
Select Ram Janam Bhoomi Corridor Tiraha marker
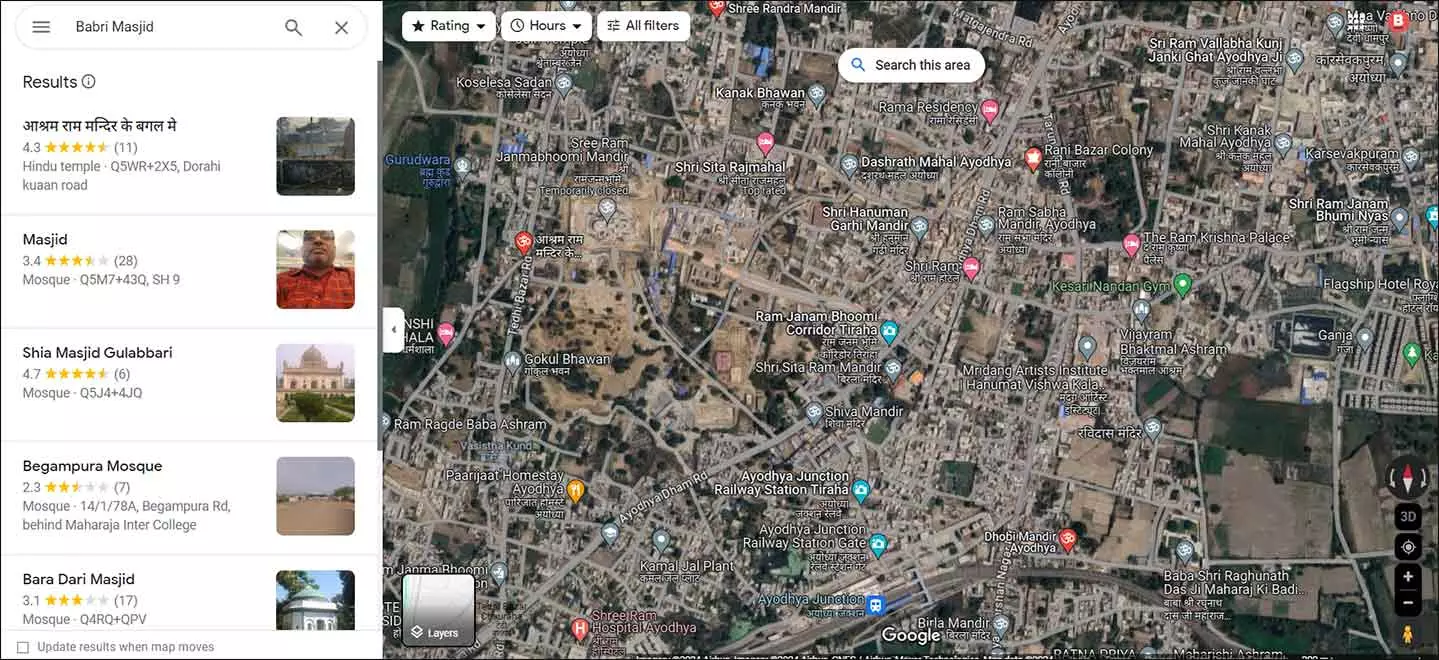pyautogui.click(x=889, y=330)
